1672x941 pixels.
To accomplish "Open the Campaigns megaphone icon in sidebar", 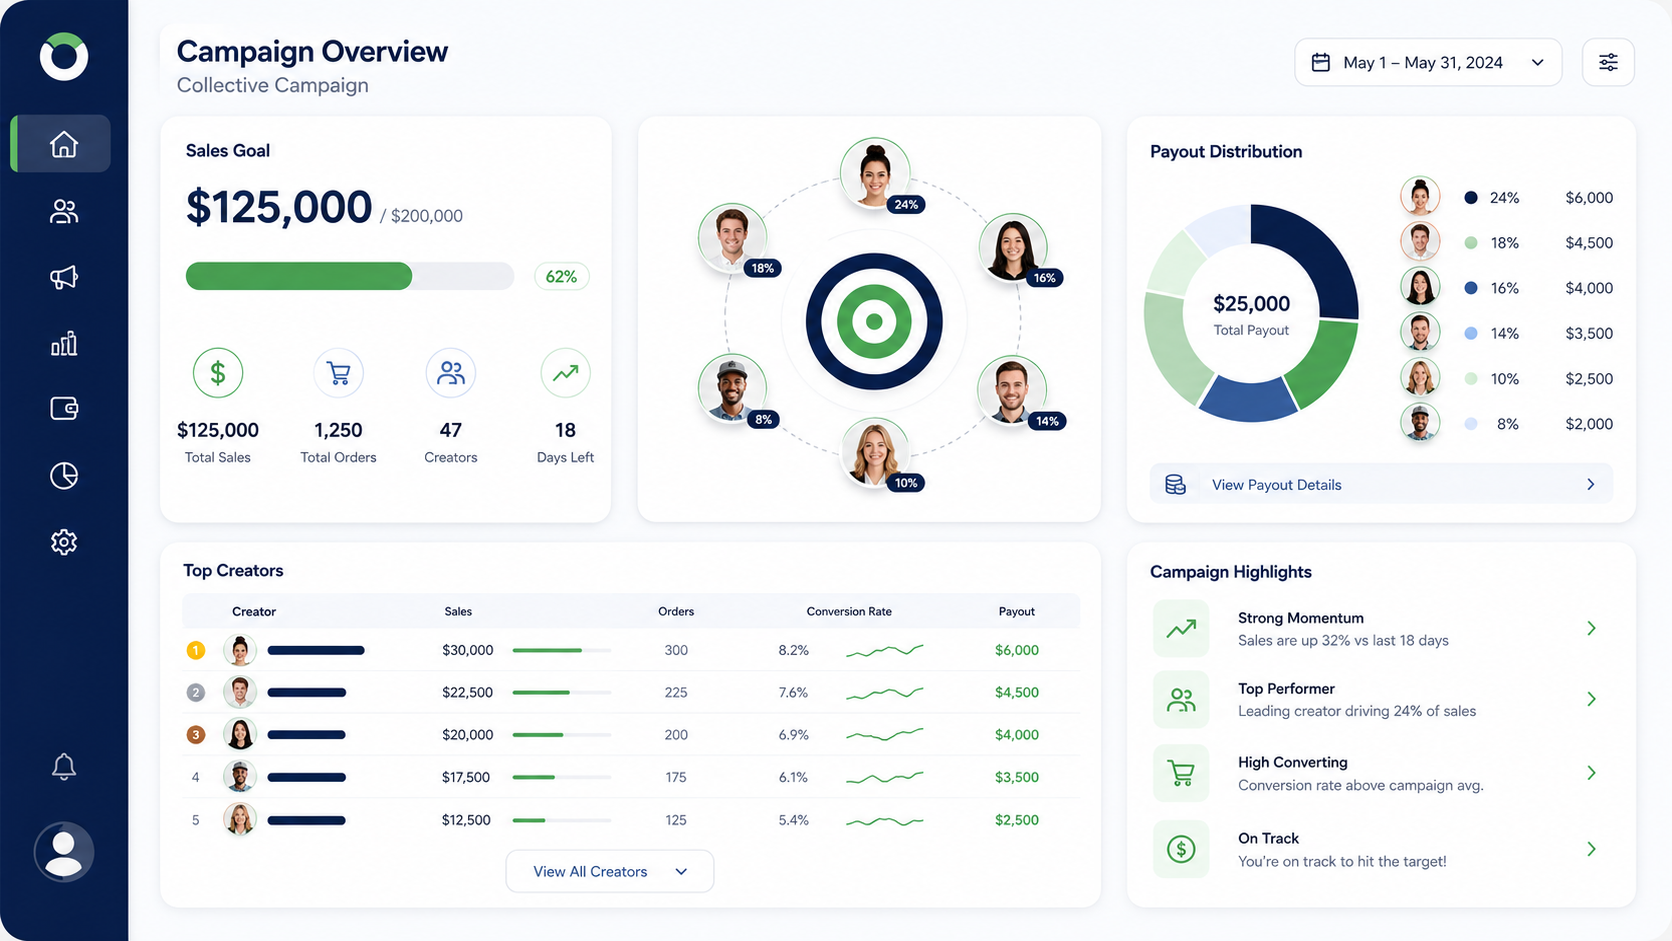I will tap(64, 277).
